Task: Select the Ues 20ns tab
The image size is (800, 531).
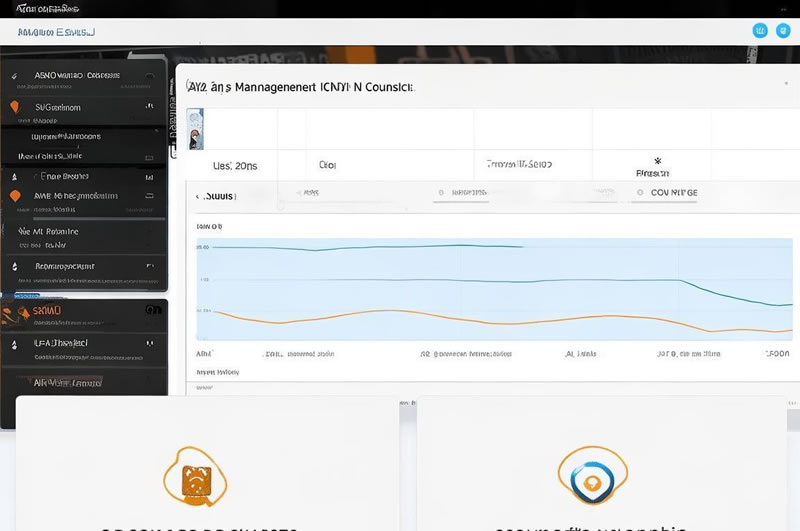Action: pyautogui.click(x=235, y=165)
